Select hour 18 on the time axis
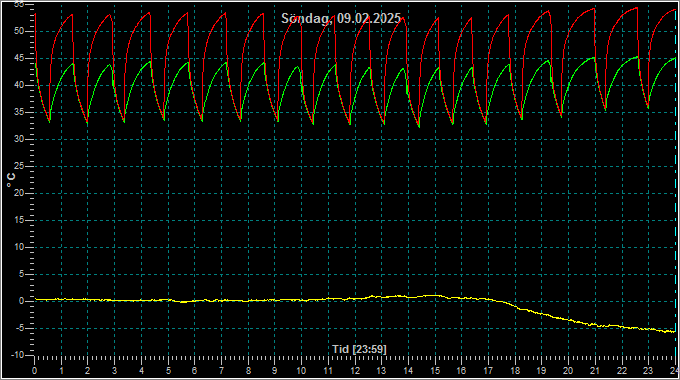 (x=515, y=371)
